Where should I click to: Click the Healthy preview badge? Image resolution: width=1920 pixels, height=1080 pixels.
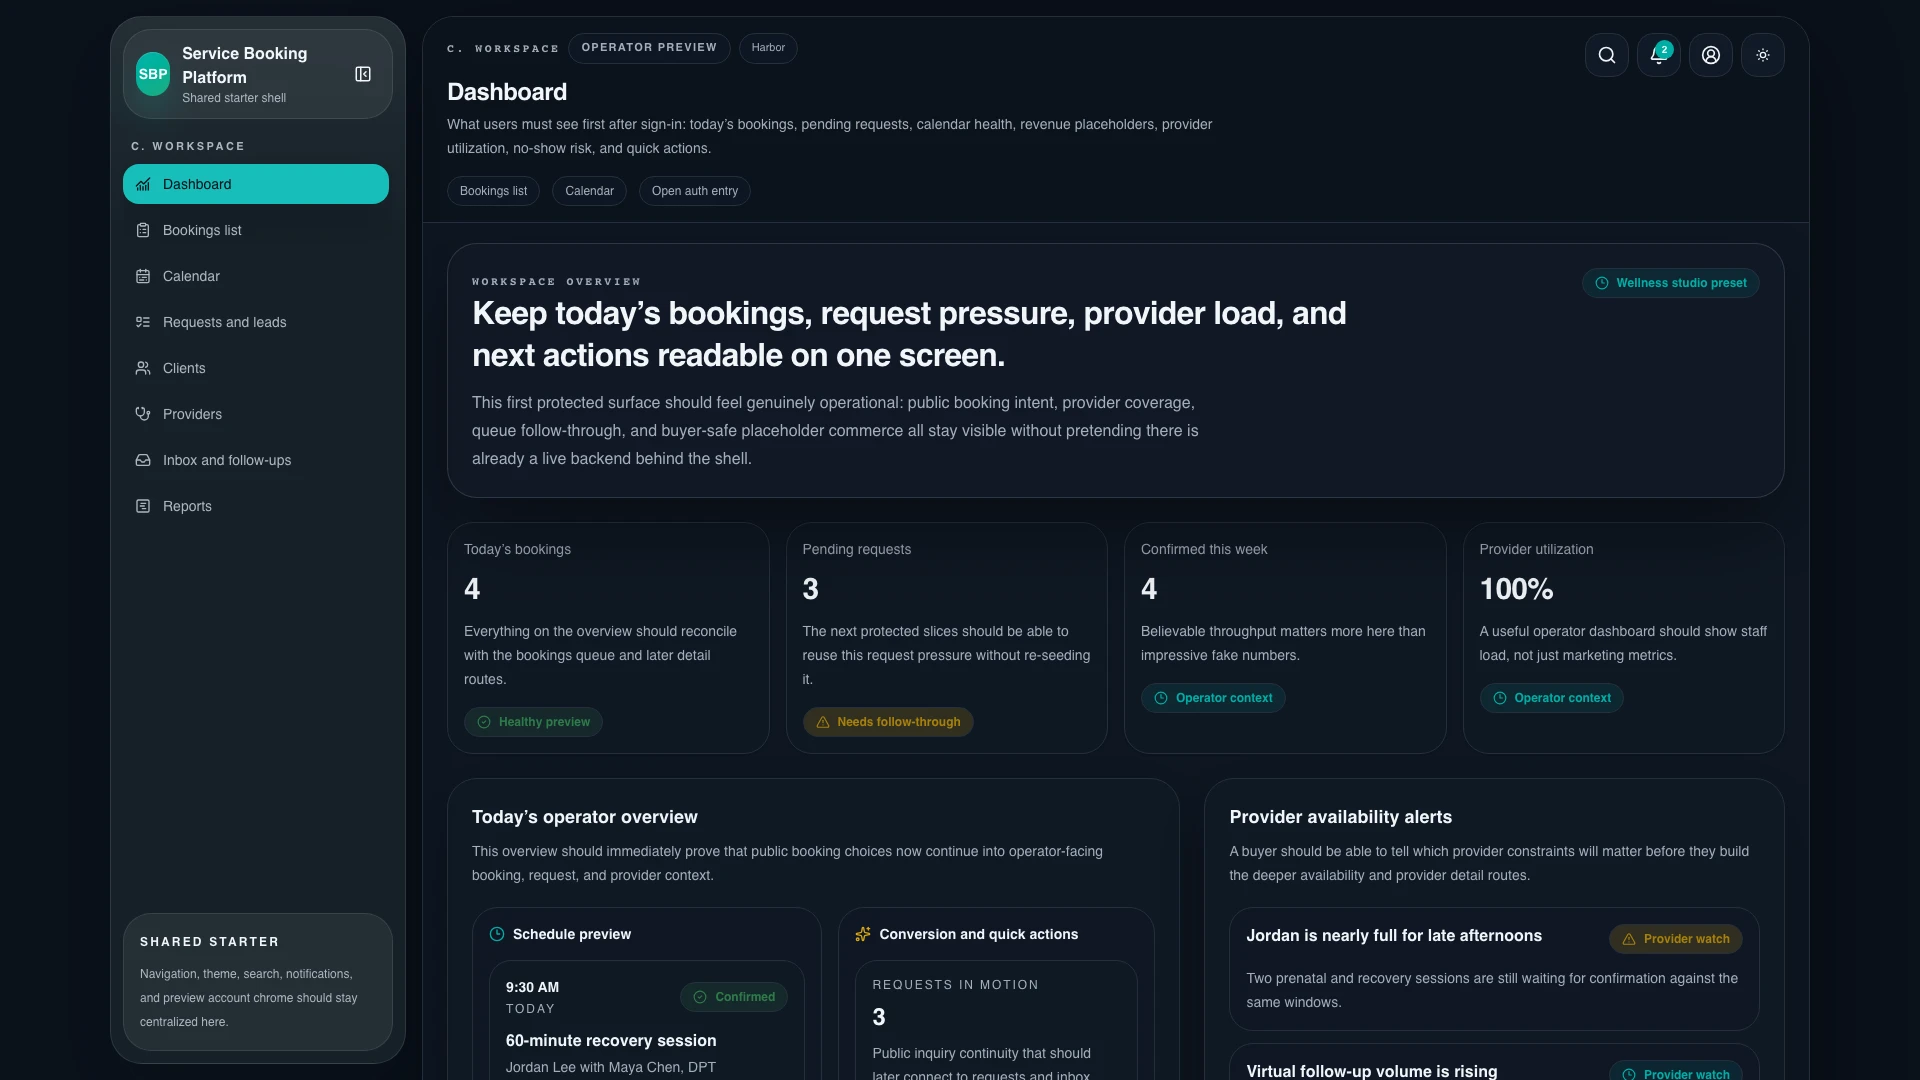pos(533,722)
